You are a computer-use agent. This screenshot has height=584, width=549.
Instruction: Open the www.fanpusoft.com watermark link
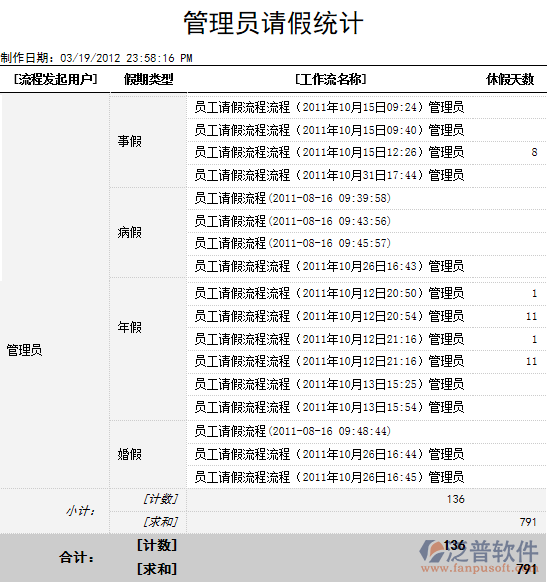(x=479, y=568)
